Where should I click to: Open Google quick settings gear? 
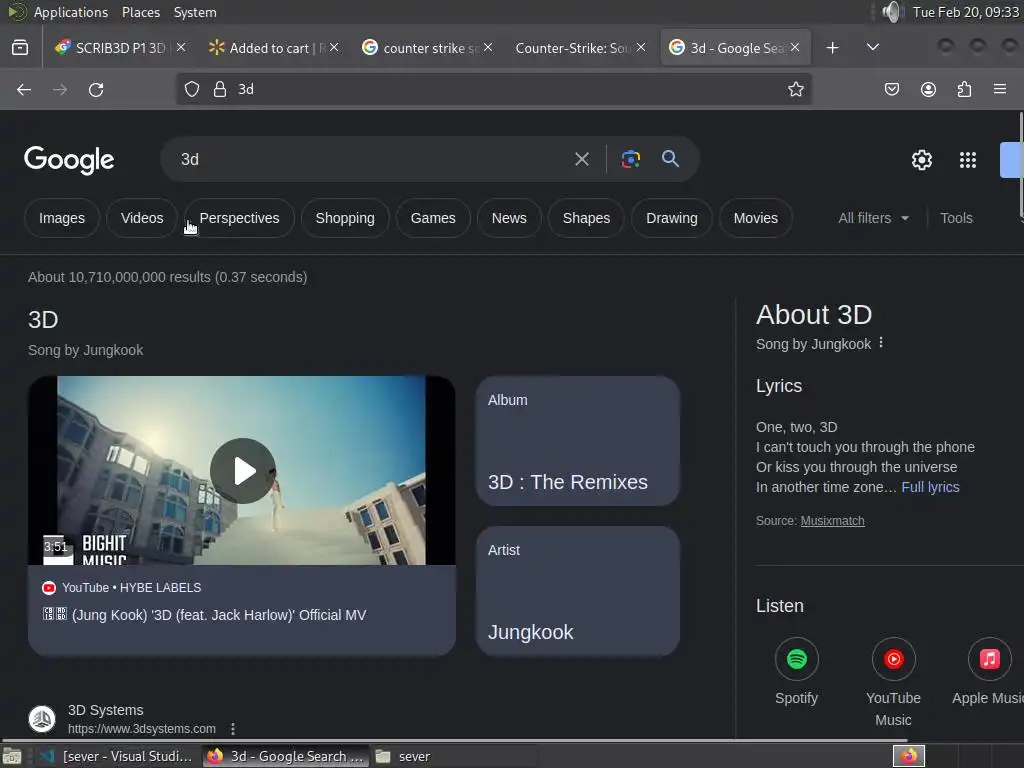click(921, 160)
